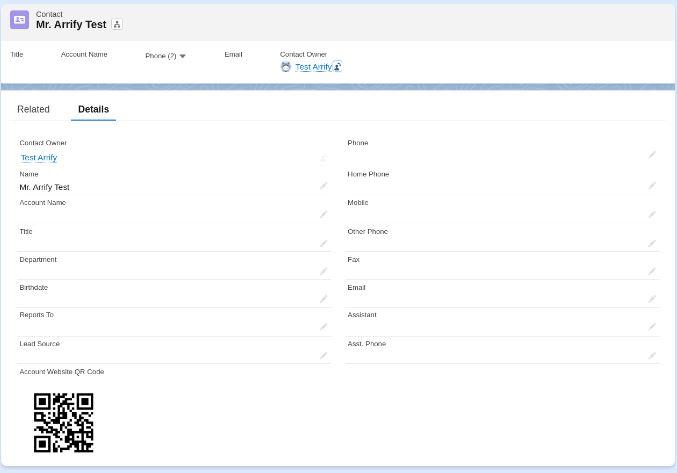Click the pencil icon for Account Name
The height and width of the screenshot is (473, 677).
click(323, 214)
